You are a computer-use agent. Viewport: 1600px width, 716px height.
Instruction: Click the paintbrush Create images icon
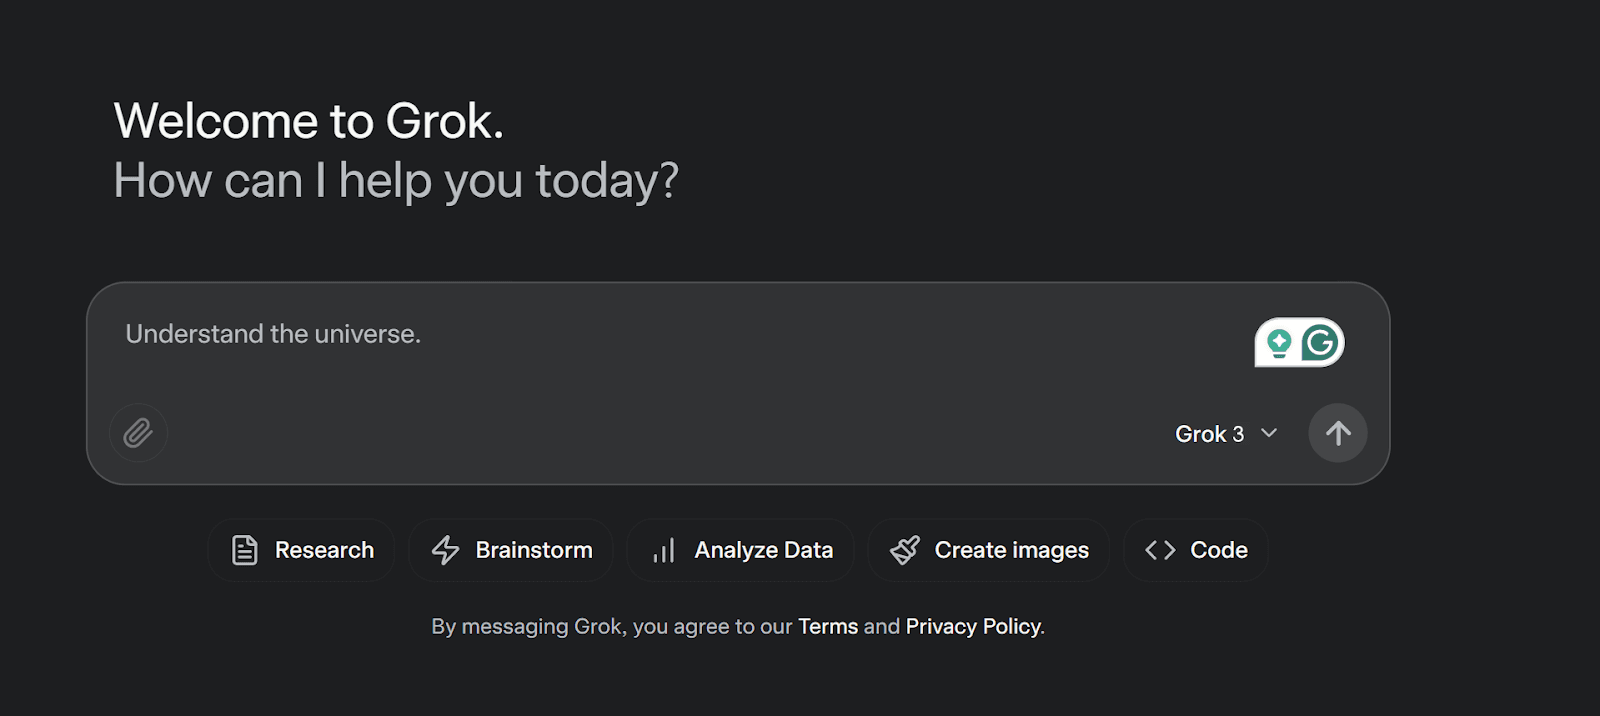click(x=905, y=550)
